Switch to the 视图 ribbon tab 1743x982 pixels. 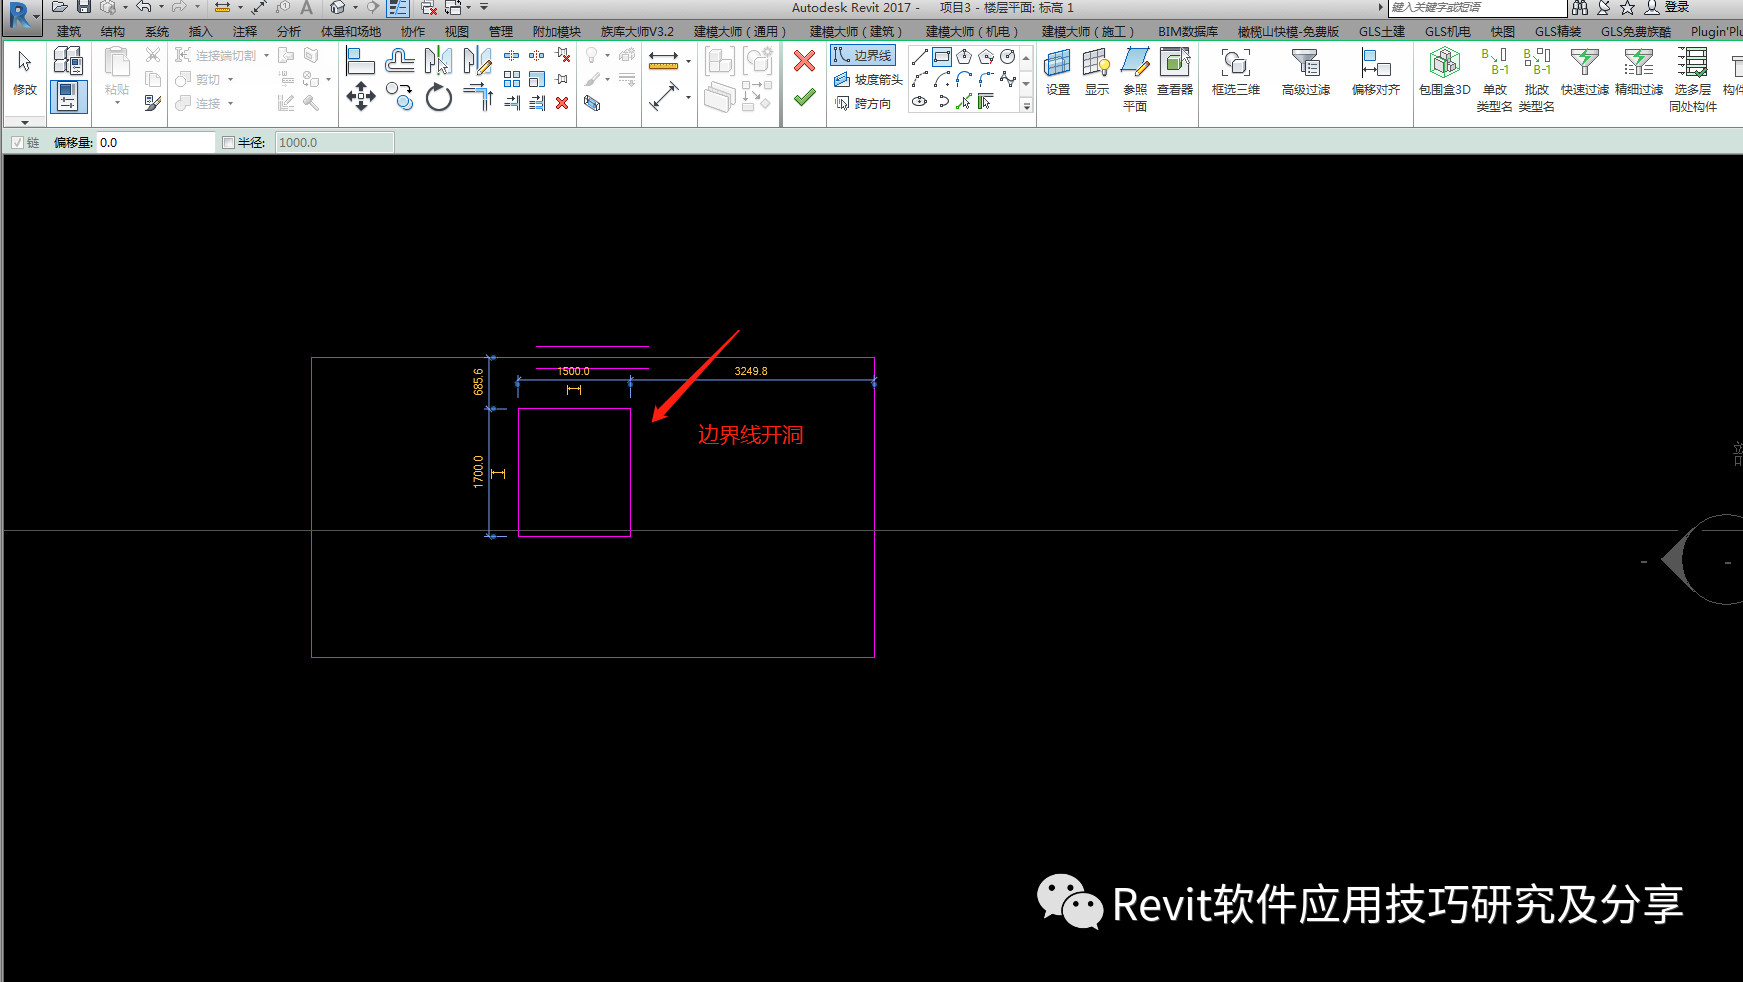pos(457,32)
